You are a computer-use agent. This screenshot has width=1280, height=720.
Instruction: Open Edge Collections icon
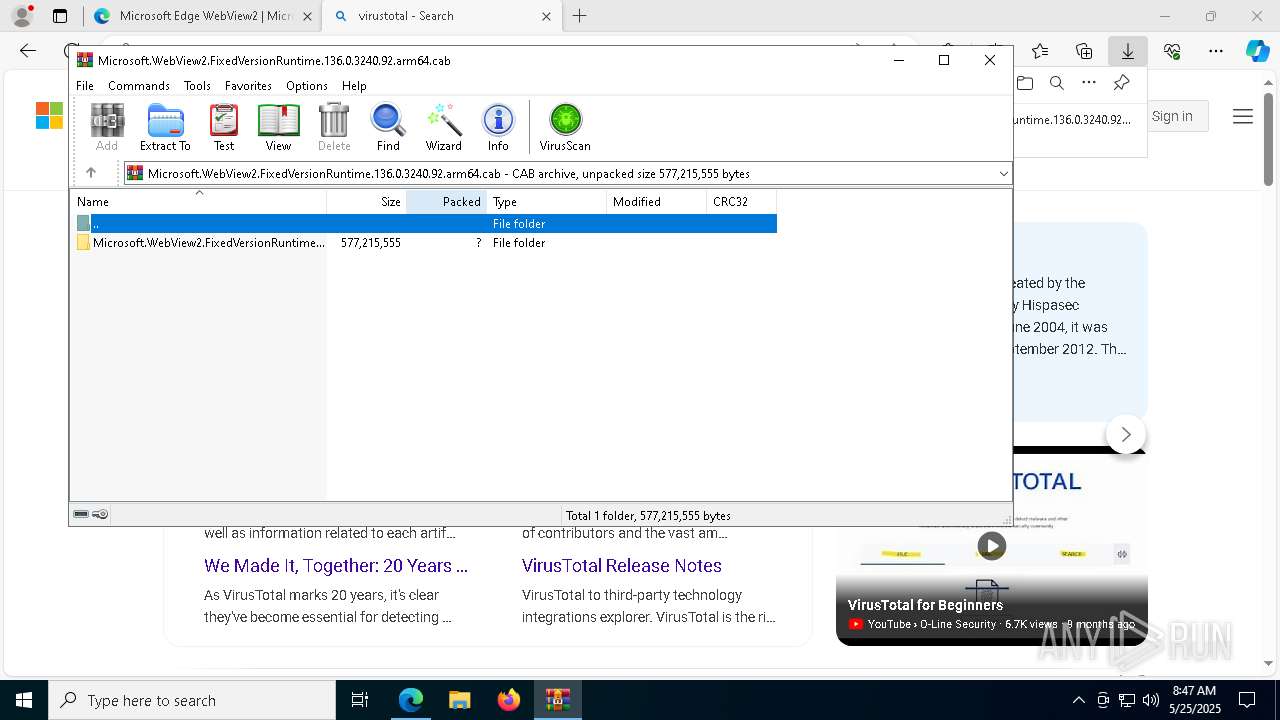coord(1084,51)
